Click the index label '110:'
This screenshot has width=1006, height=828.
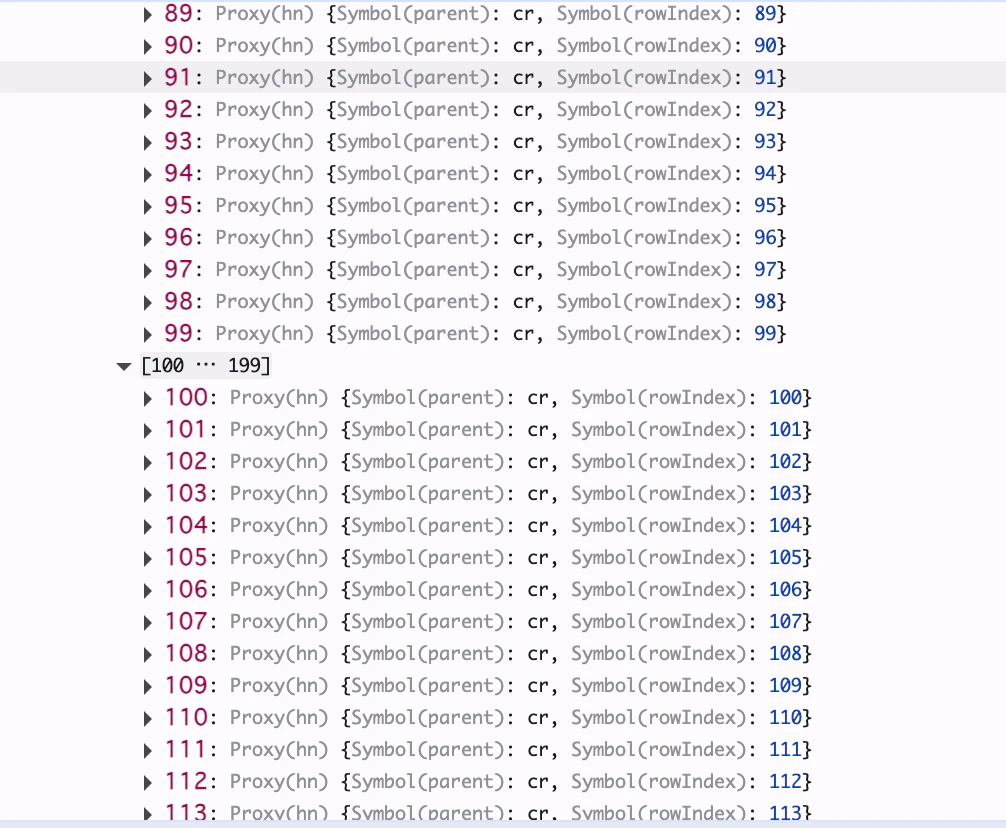[x=191, y=718]
